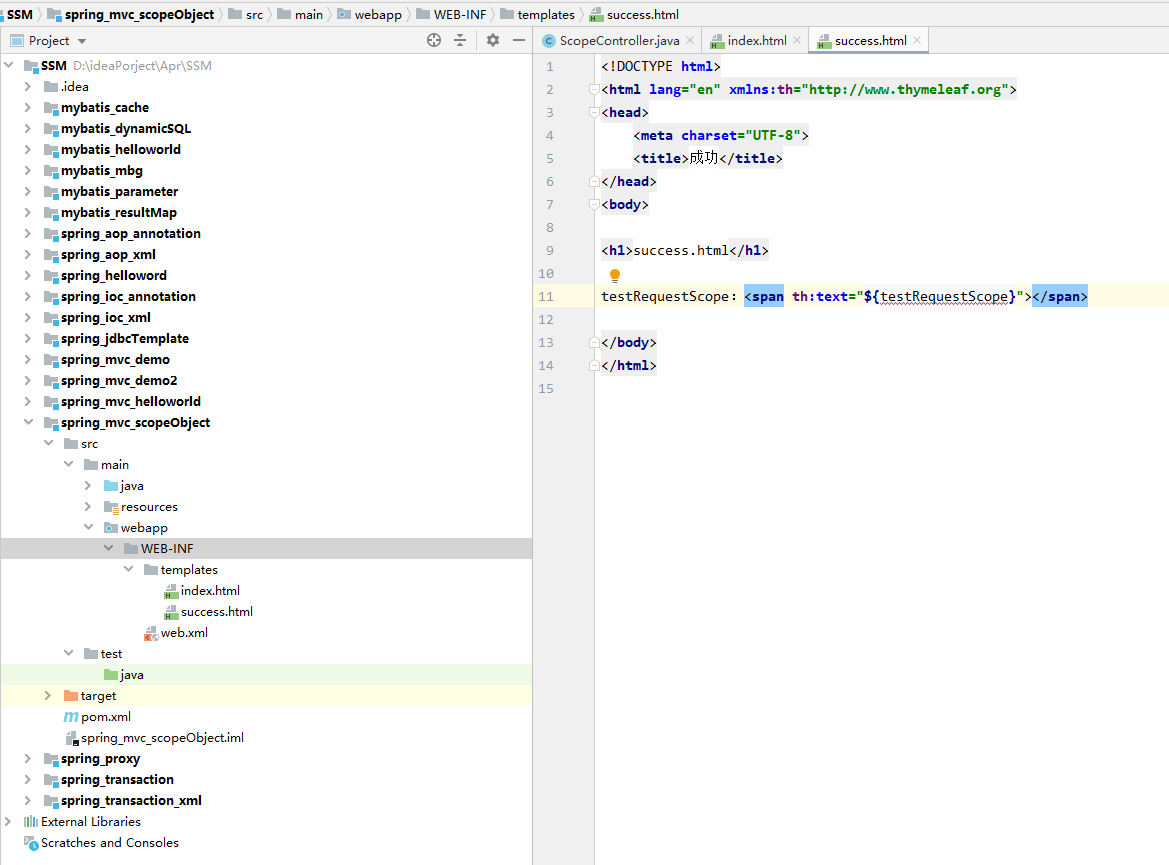Open the Project view dropdown
The image size is (1169, 865).
click(82, 41)
